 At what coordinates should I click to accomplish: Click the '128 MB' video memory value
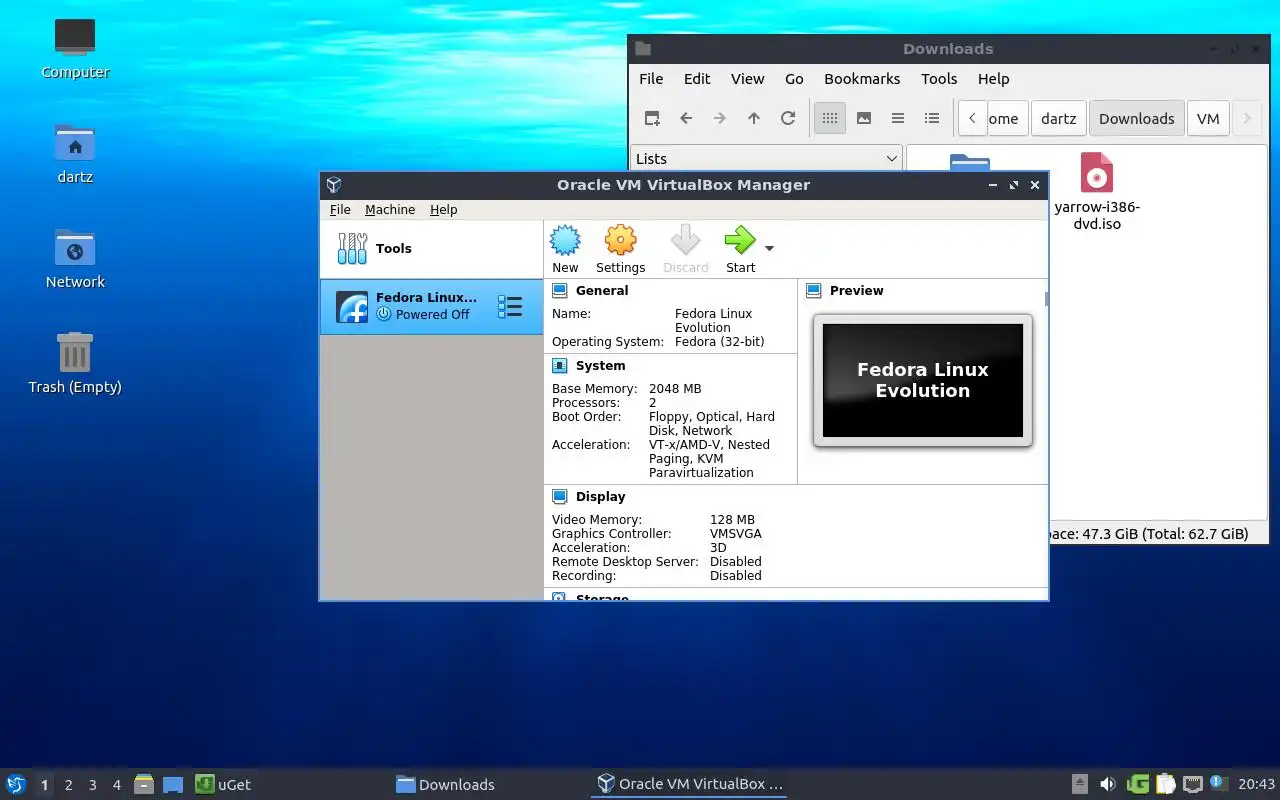[x=732, y=520]
